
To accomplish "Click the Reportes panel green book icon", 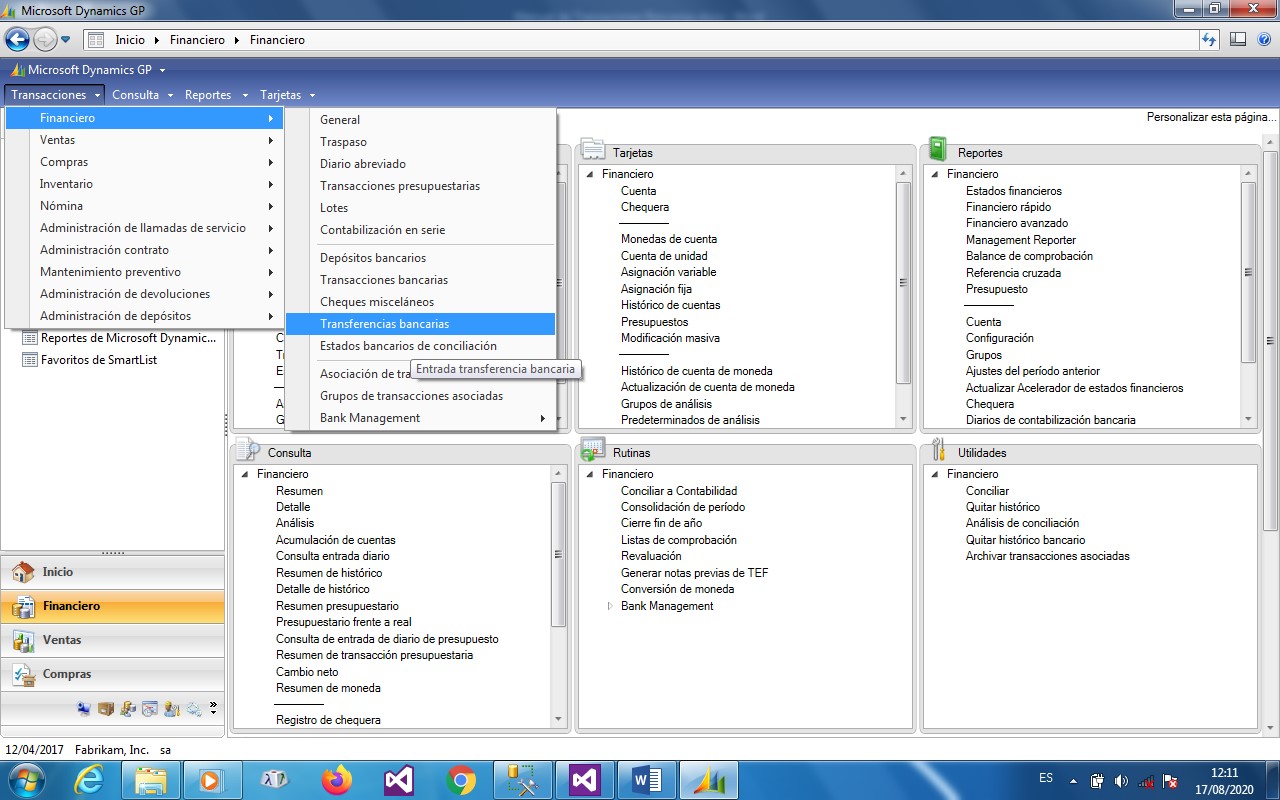I will (x=938, y=150).
